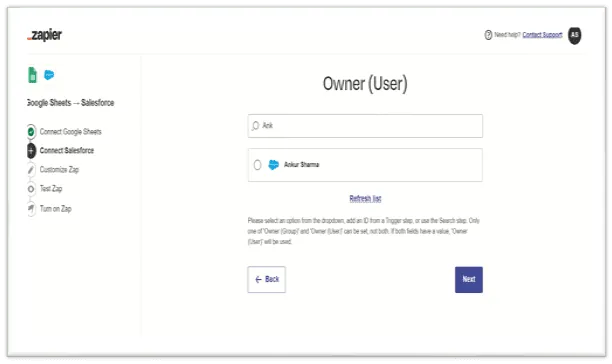Viewport: 612px width, 364px height.
Task: Click the Owner (User) heading
Action: click(365, 83)
